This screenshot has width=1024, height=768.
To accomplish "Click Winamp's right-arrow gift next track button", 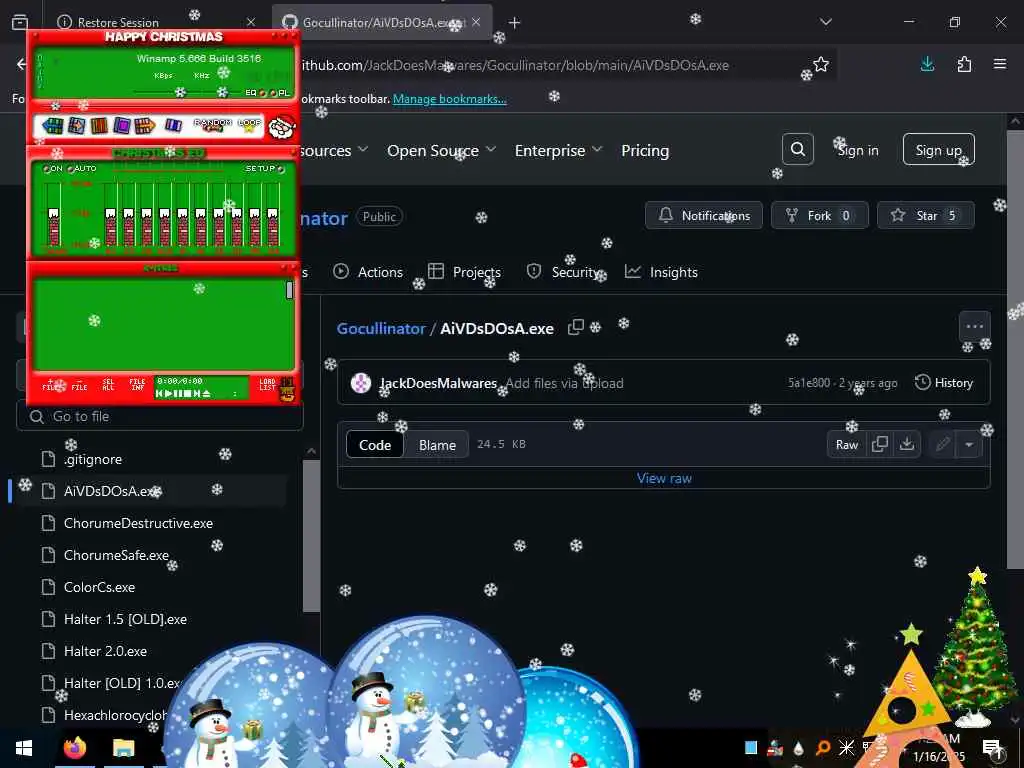I will click(x=145, y=125).
